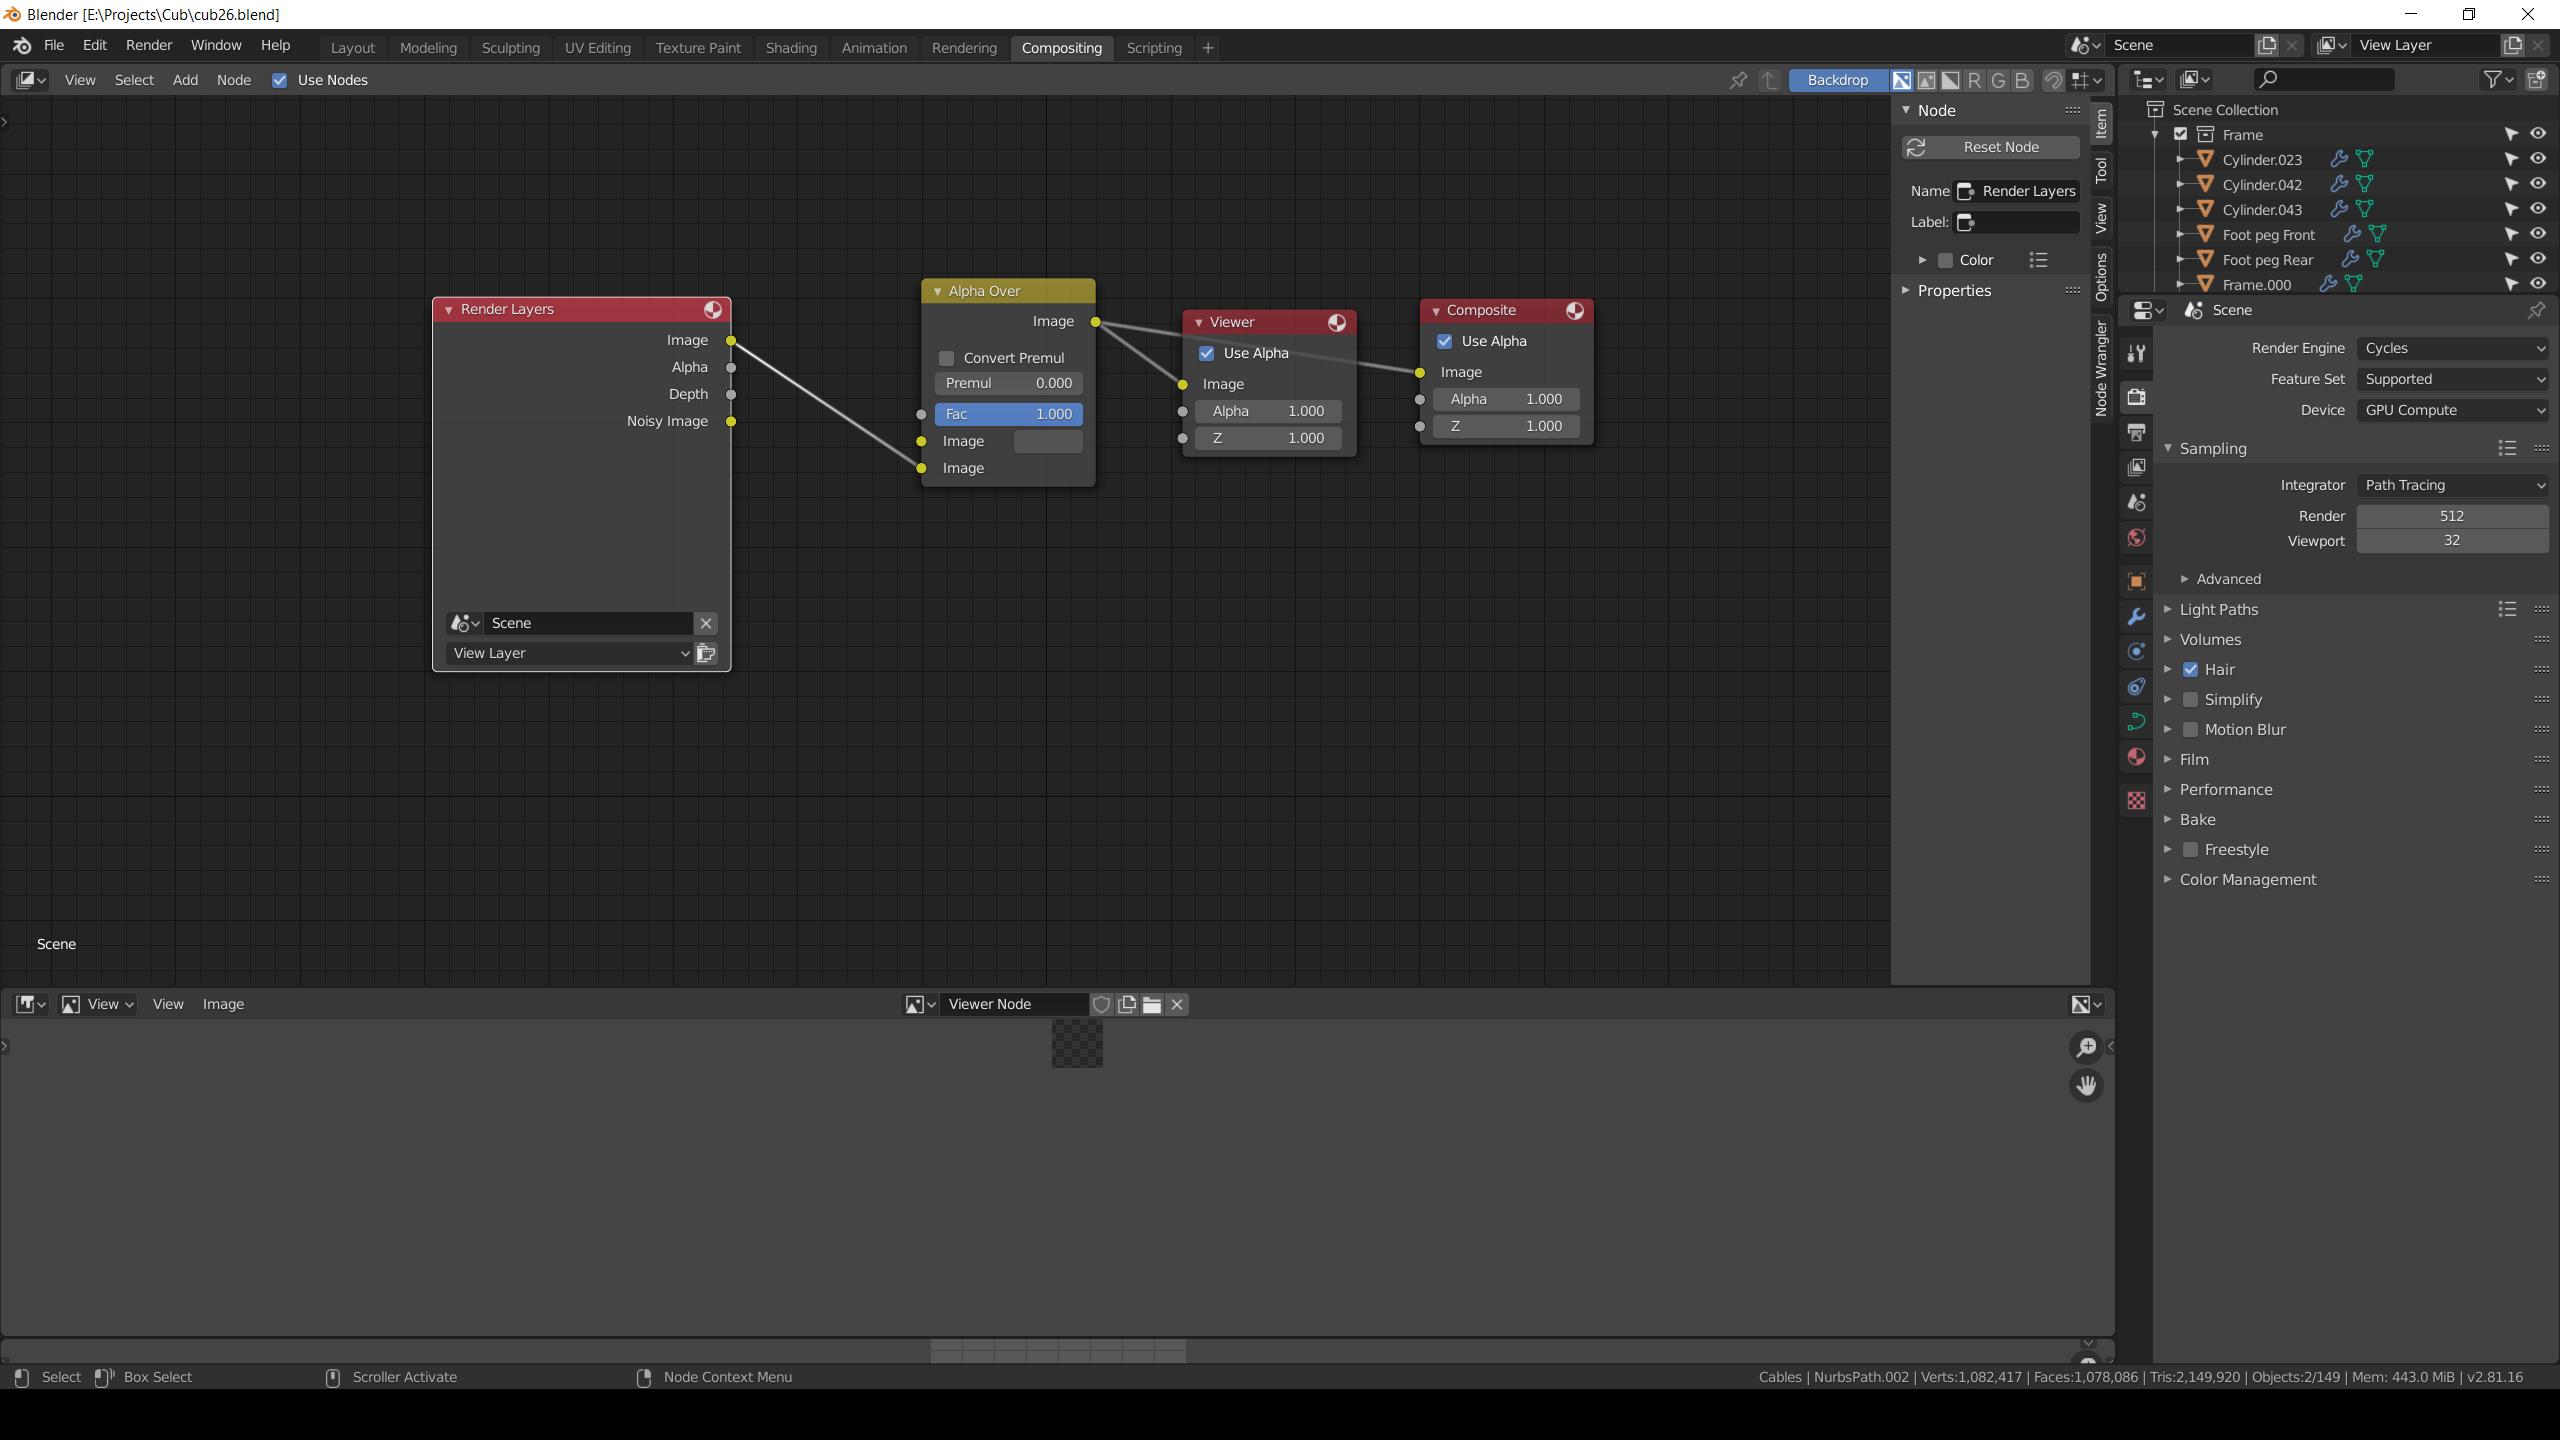Open the Render Engine dropdown
2560x1440 pixels.
tap(2452, 348)
